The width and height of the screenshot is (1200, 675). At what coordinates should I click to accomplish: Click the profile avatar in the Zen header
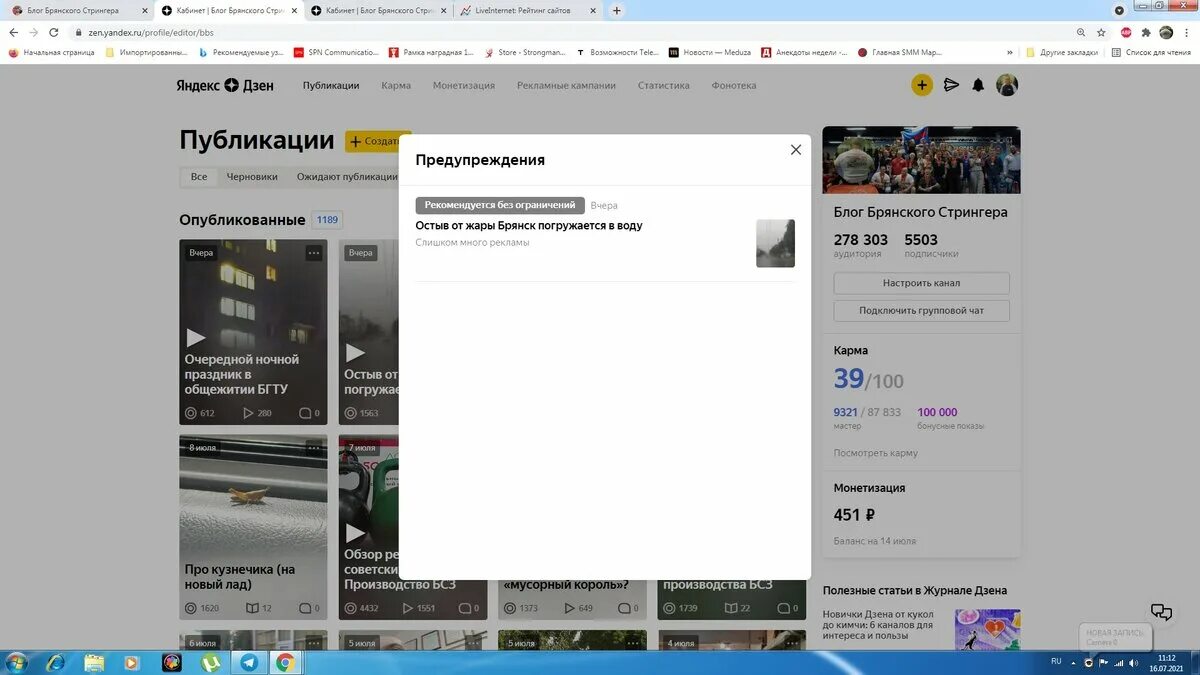(1006, 85)
